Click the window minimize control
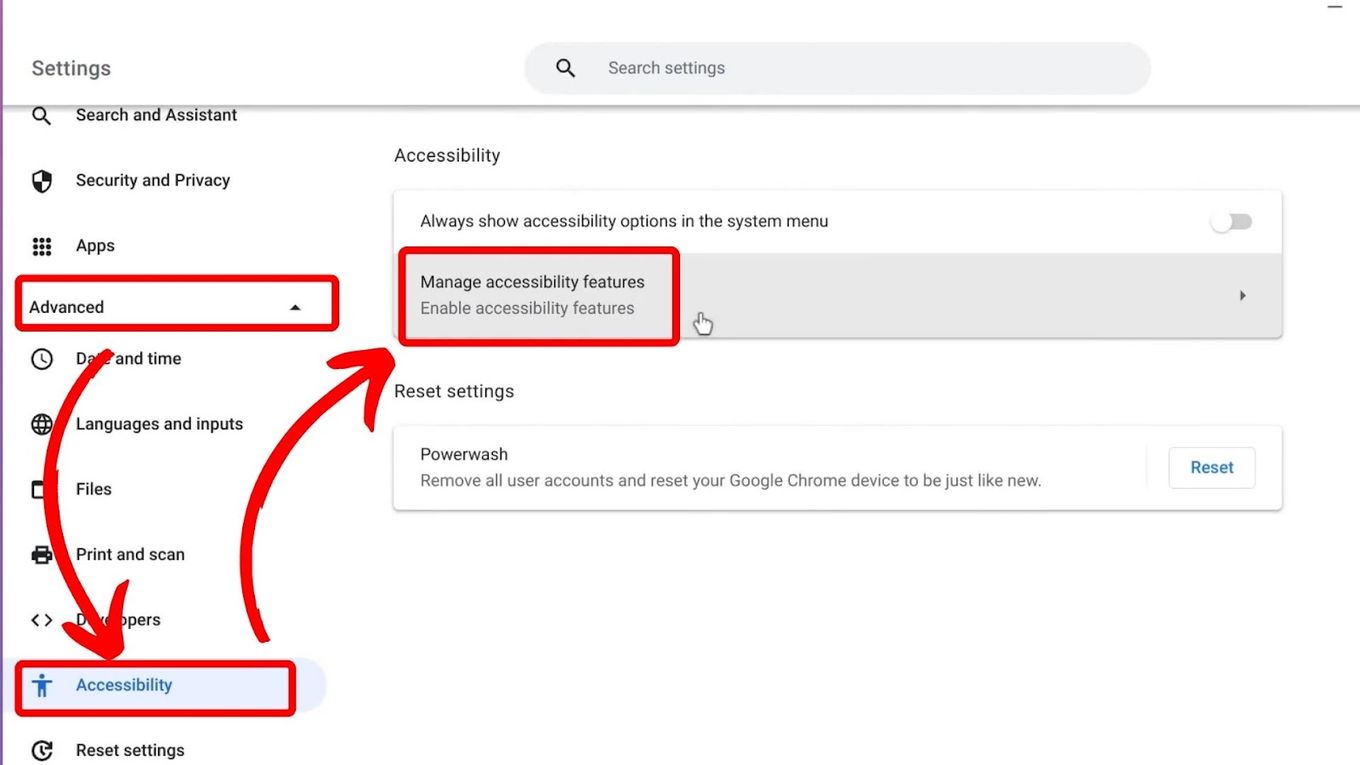1360x765 pixels. [x=1337, y=8]
